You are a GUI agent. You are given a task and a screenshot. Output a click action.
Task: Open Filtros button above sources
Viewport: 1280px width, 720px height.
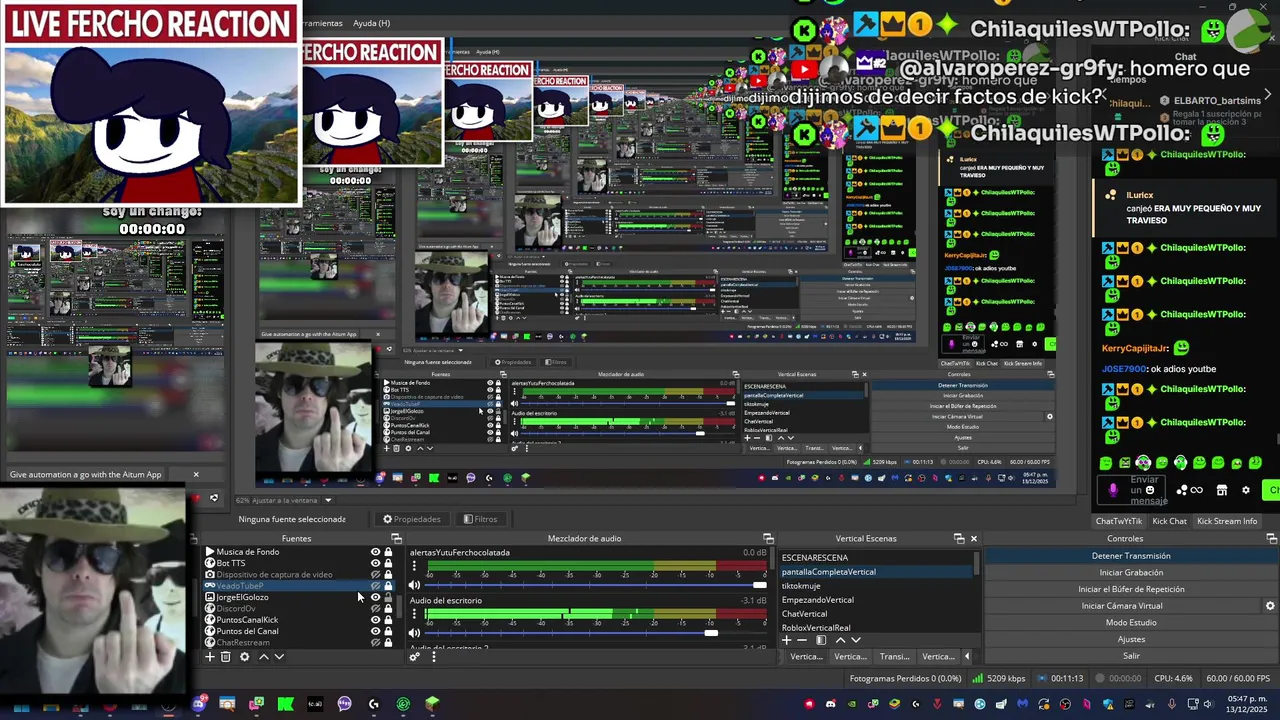480,519
